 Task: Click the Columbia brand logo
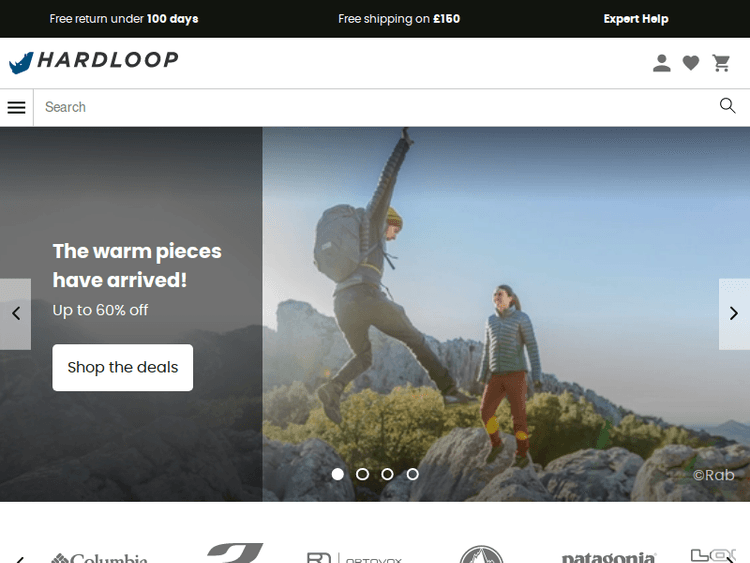tap(99, 556)
